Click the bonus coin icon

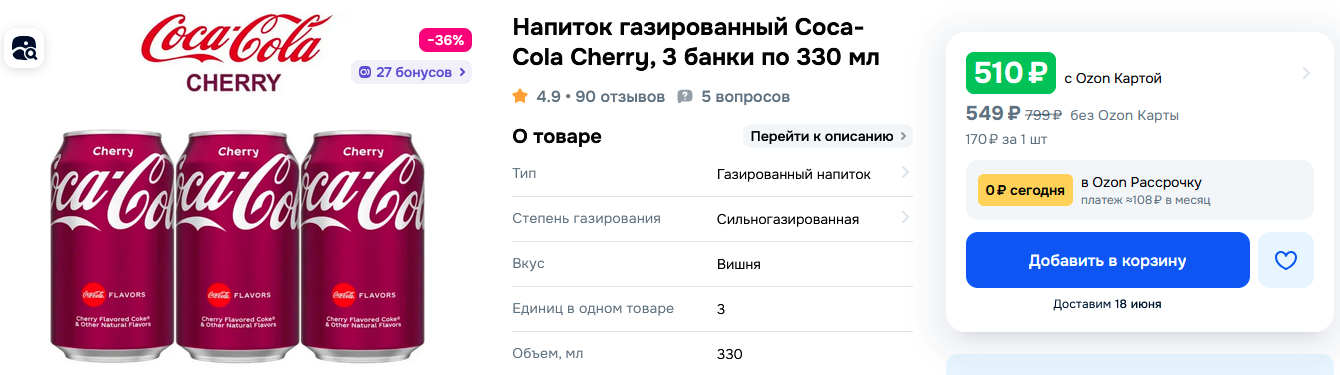tap(365, 72)
